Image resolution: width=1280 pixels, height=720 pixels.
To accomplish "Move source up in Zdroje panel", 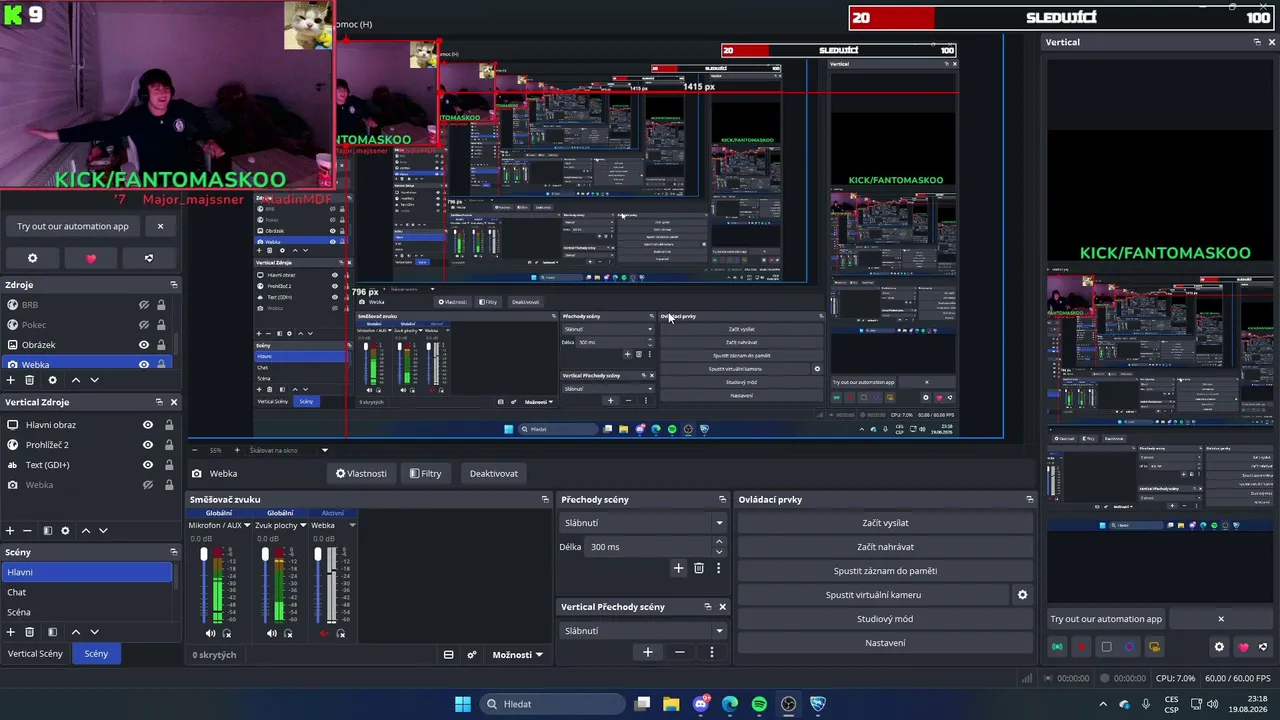I will (x=75, y=380).
